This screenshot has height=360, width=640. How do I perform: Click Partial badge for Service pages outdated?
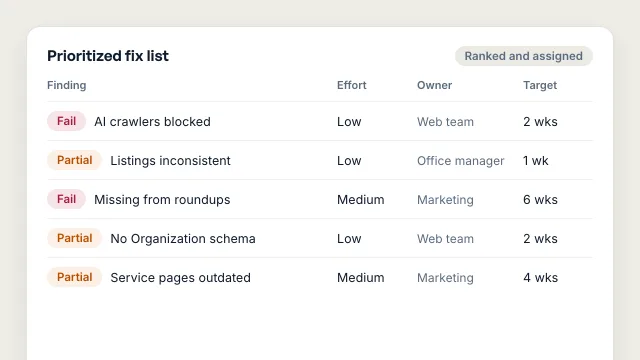point(74,277)
